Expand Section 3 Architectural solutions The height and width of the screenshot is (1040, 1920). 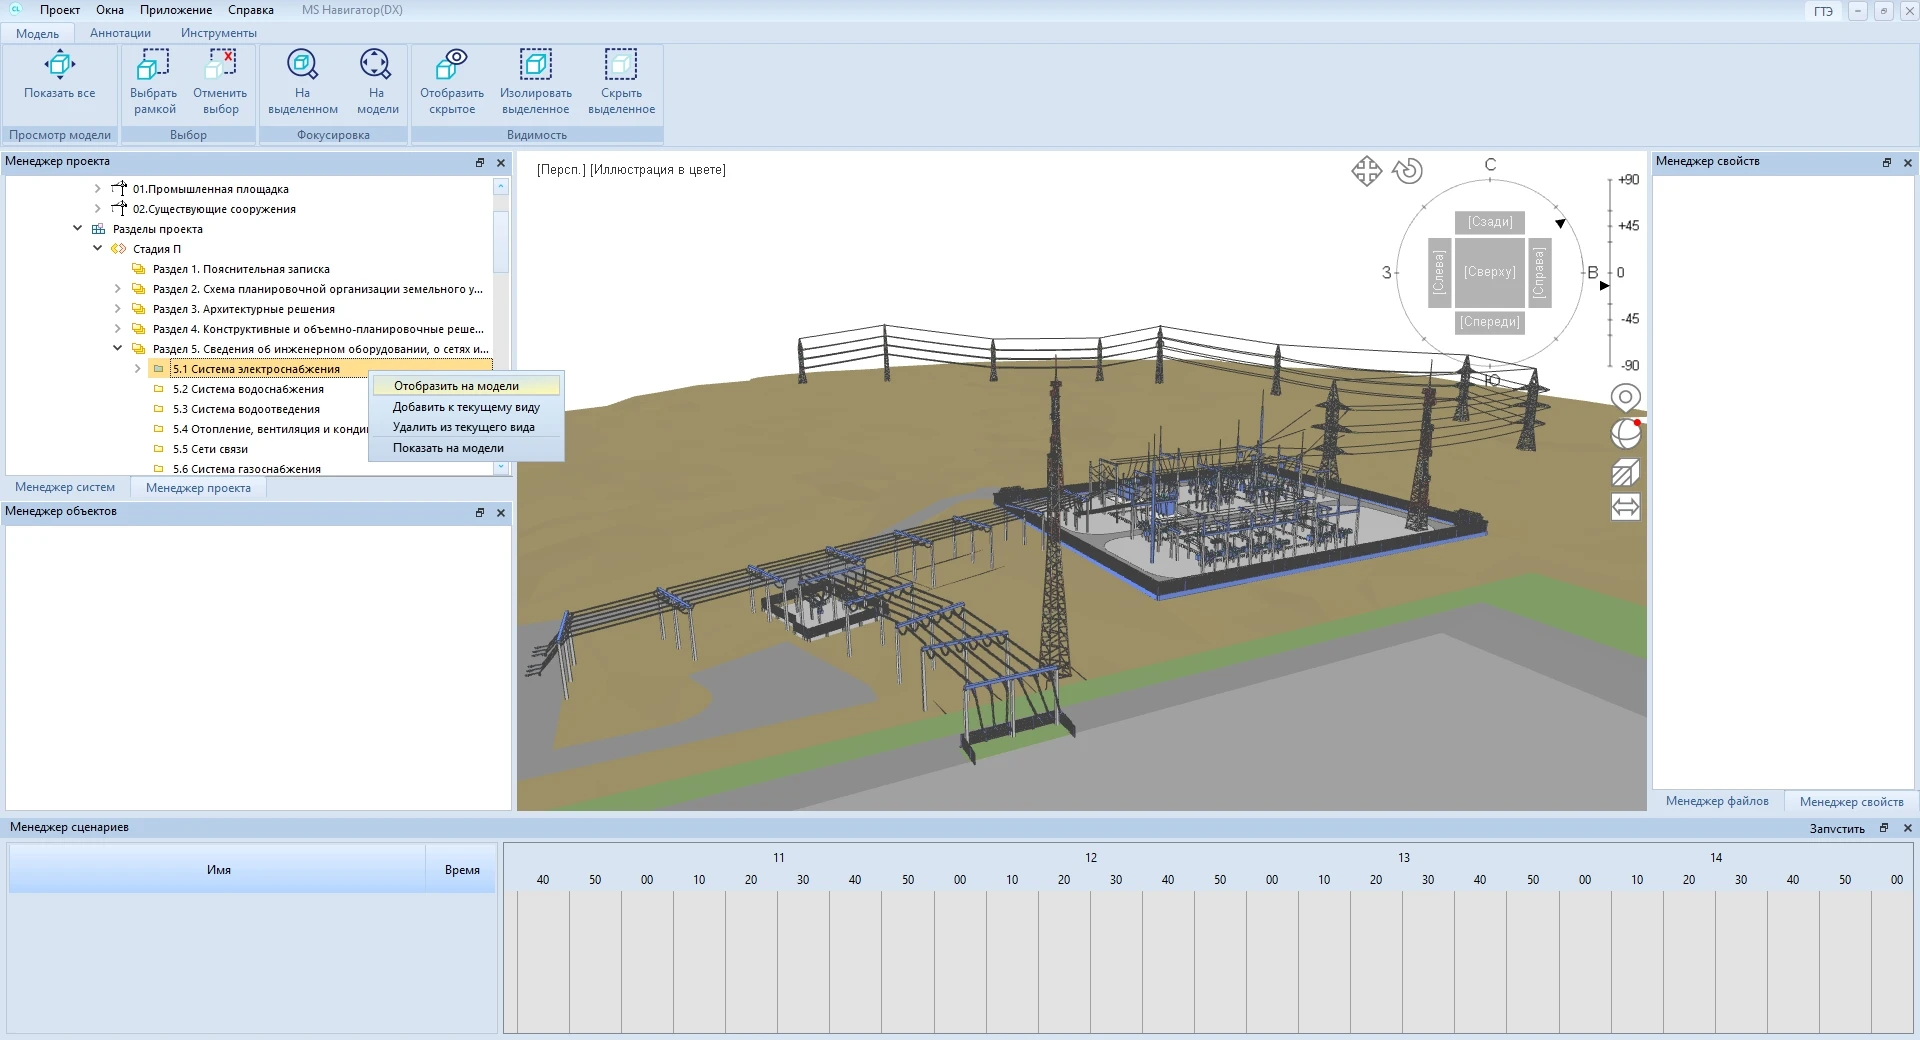[117, 309]
